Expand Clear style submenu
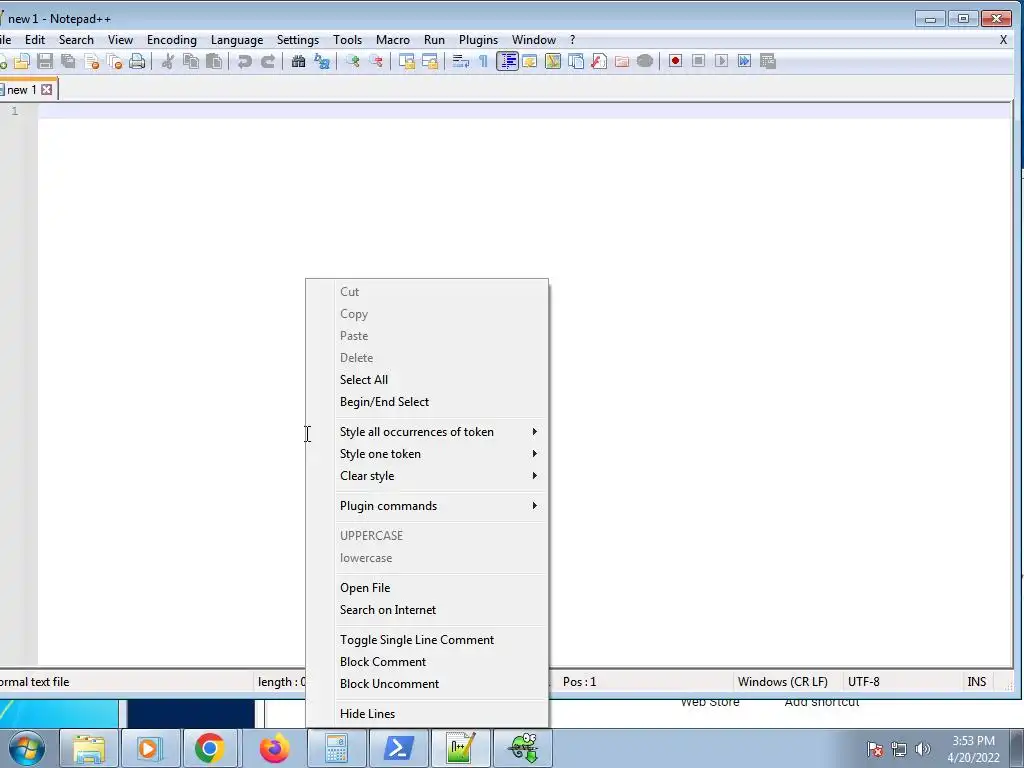1024x768 pixels. click(x=426, y=476)
